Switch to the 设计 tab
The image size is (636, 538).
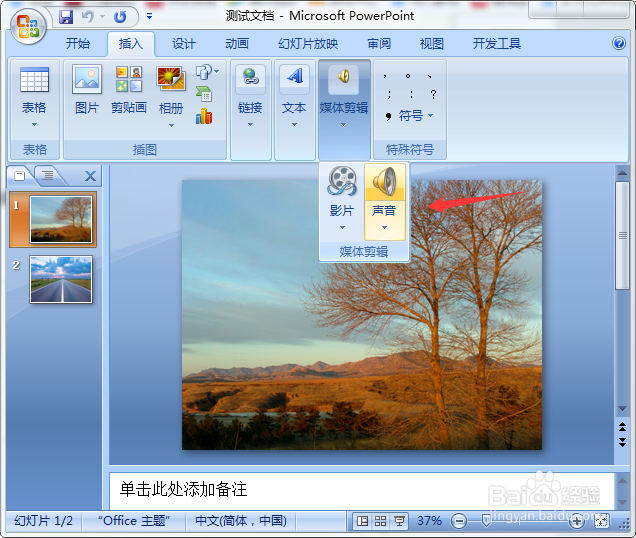tap(184, 43)
